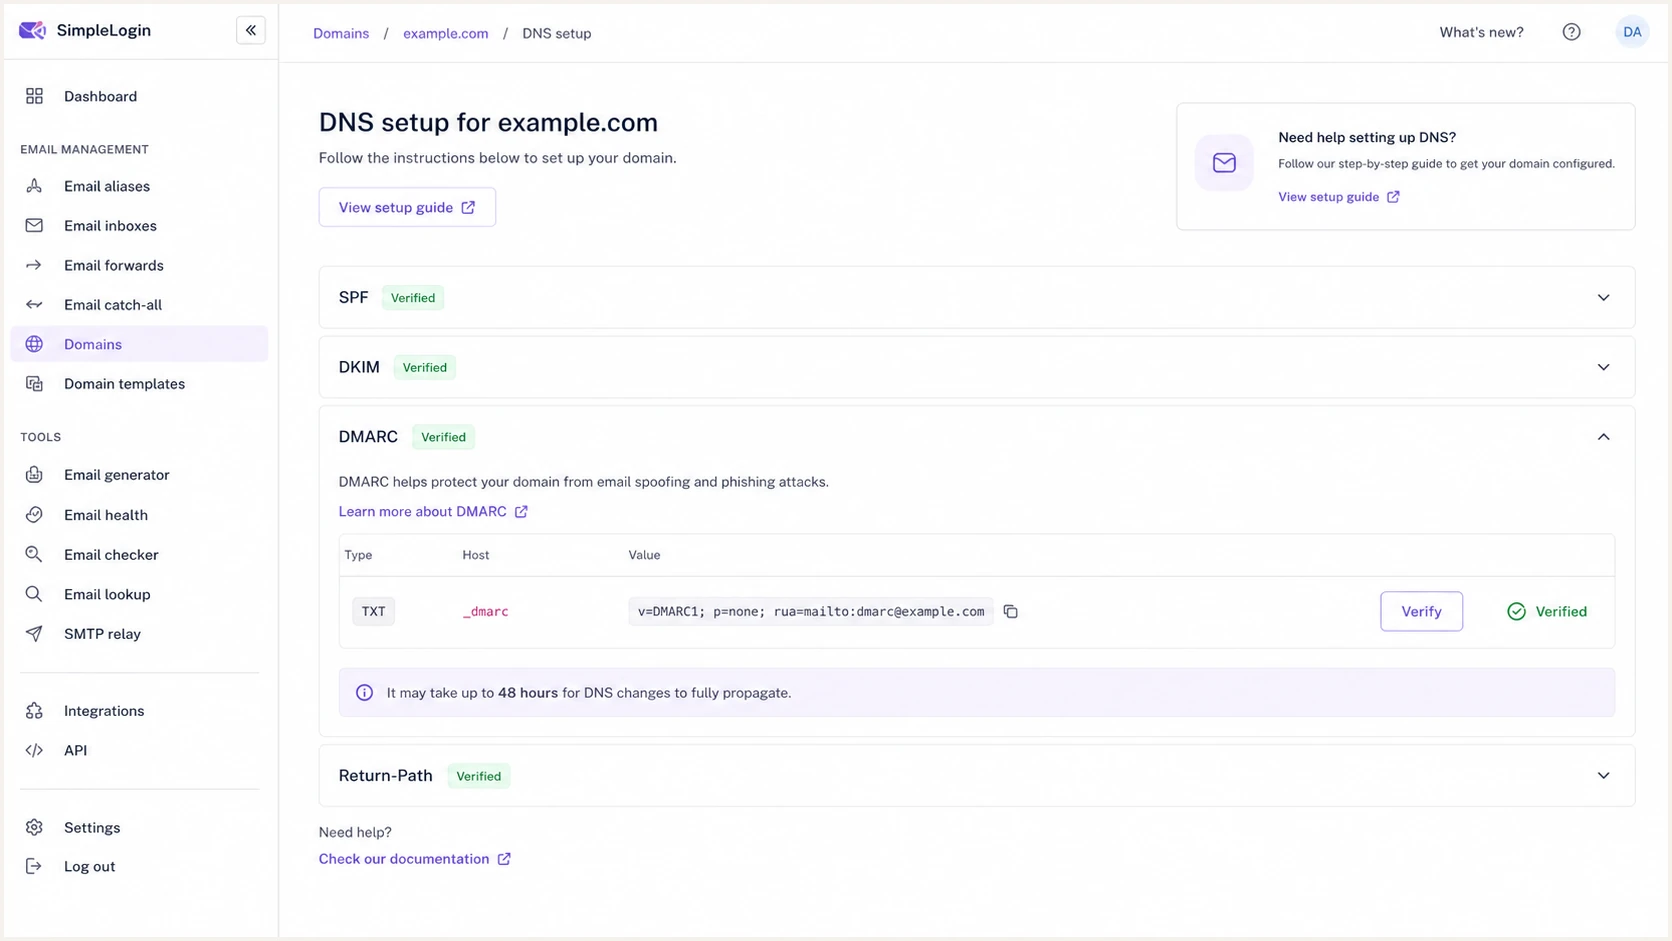Open Settings from the sidebar
The width and height of the screenshot is (1672, 941).
tap(139, 827)
